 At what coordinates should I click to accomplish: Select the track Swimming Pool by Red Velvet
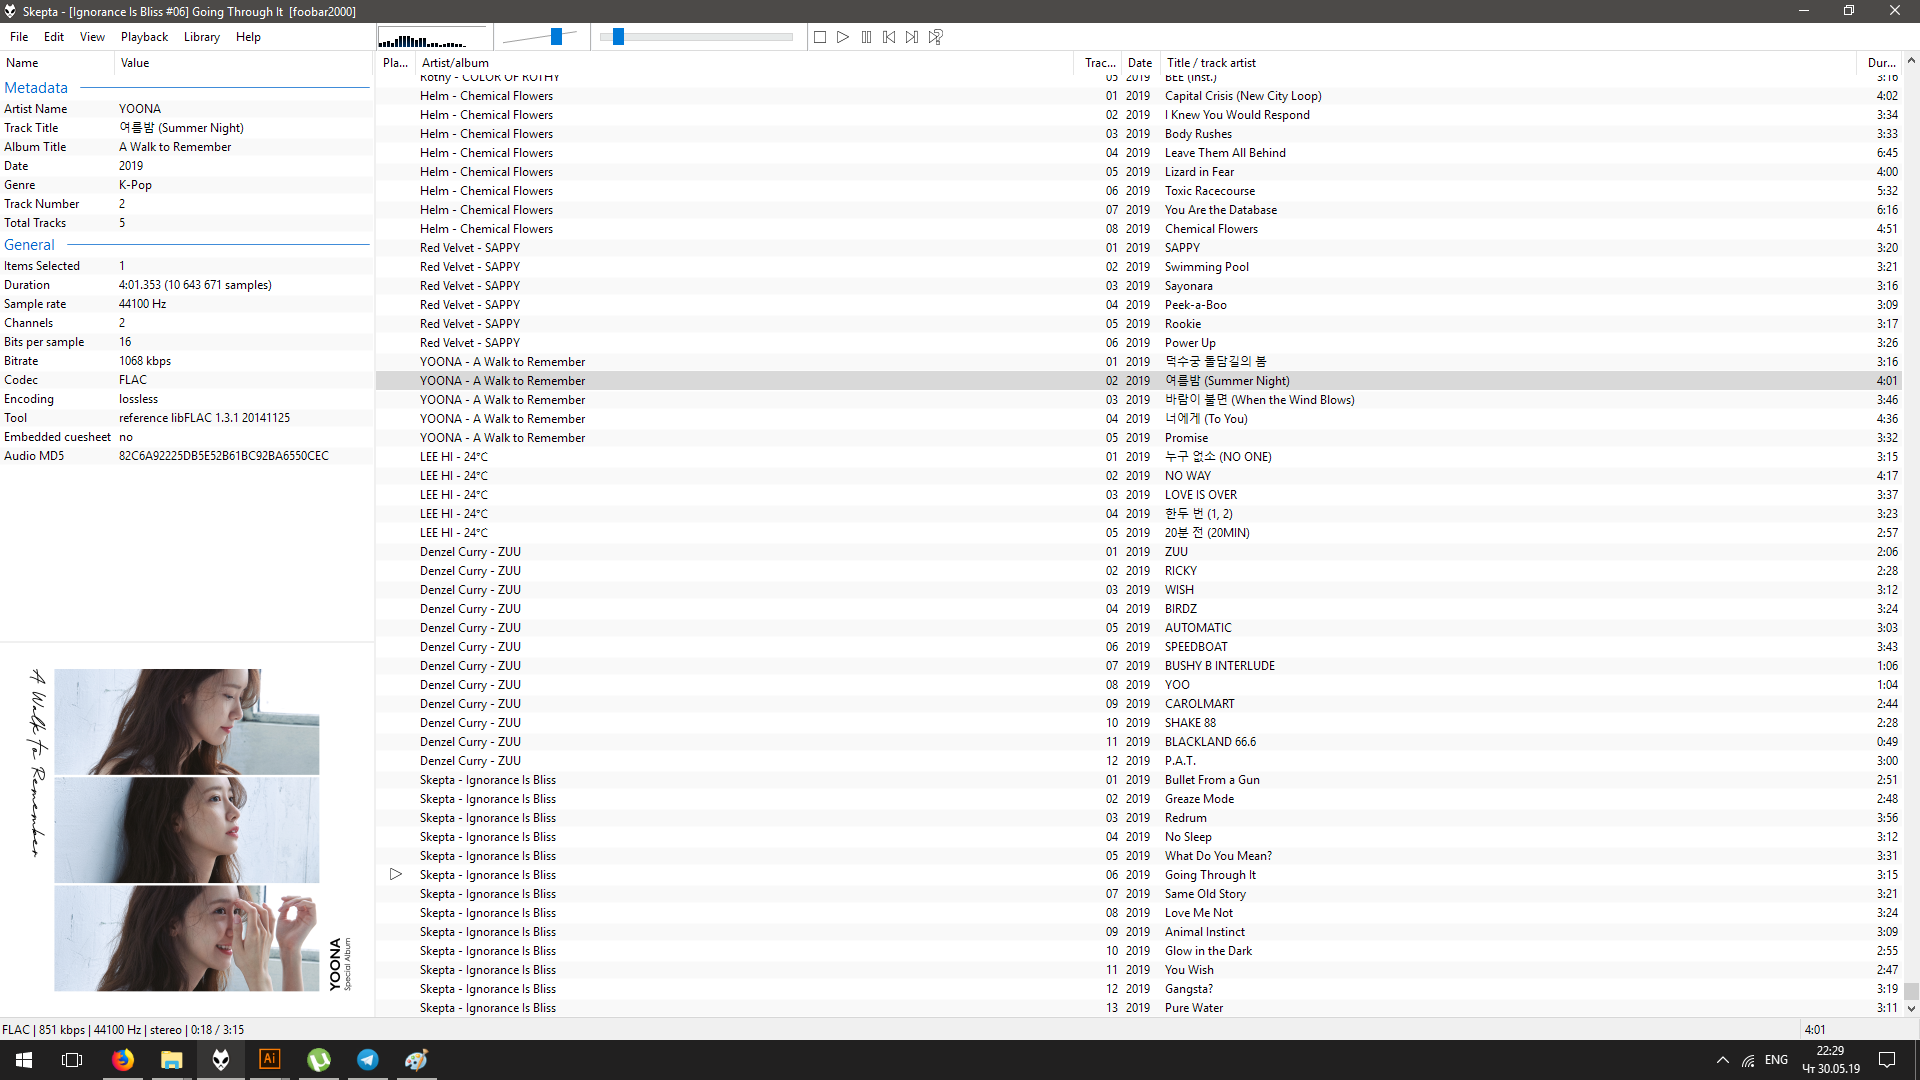1206,267
